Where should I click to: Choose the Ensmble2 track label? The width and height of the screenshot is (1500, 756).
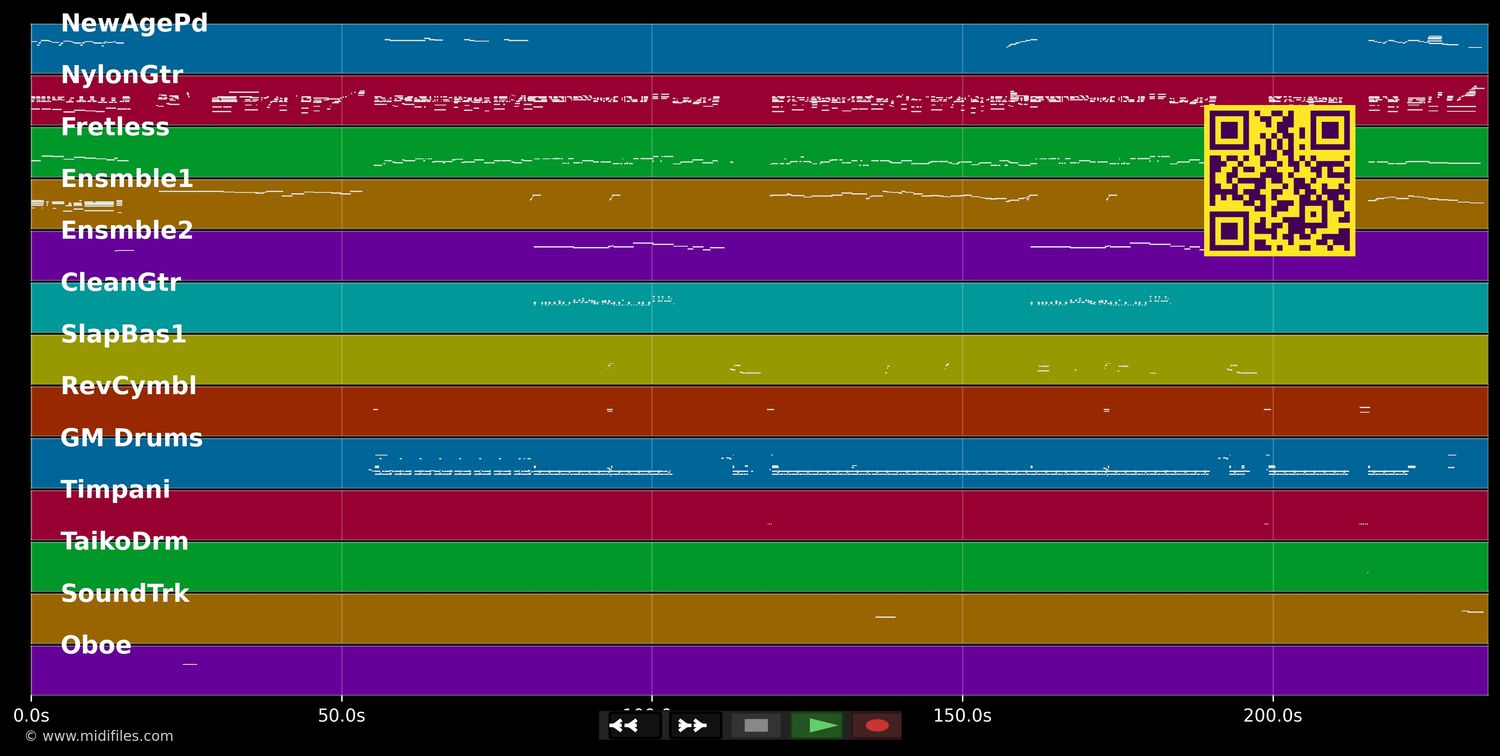(127, 231)
